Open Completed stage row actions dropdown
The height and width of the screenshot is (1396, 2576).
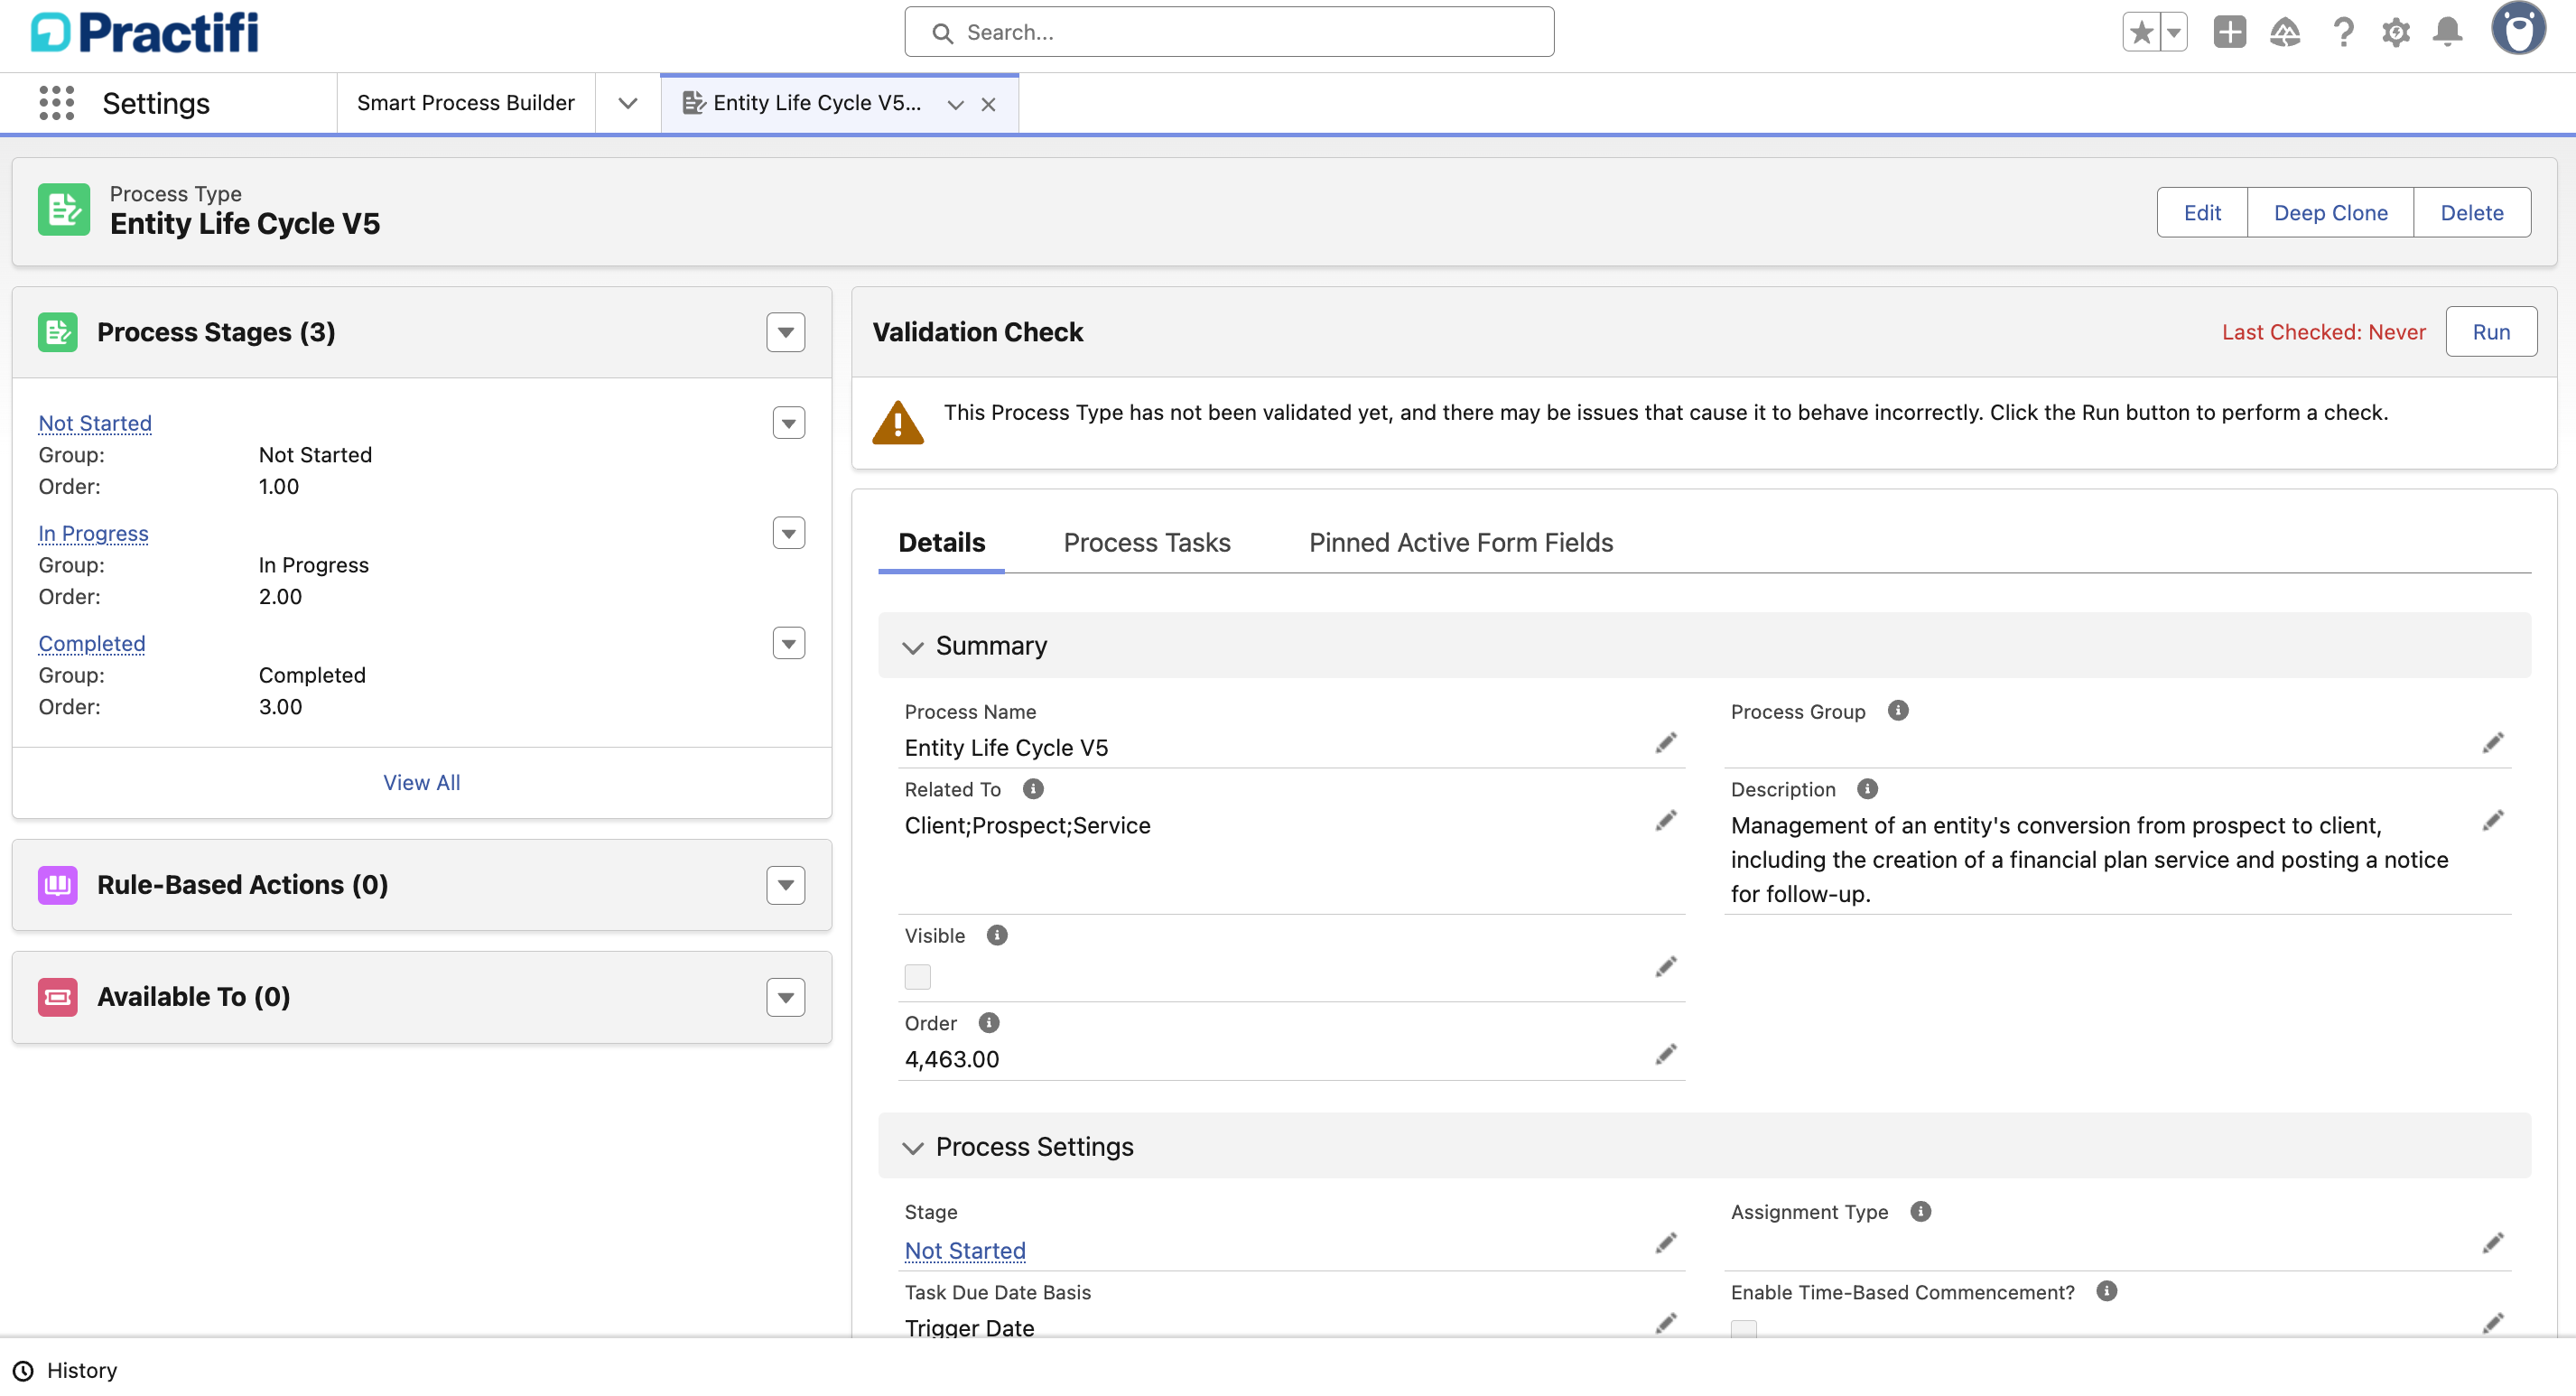point(789,644)
